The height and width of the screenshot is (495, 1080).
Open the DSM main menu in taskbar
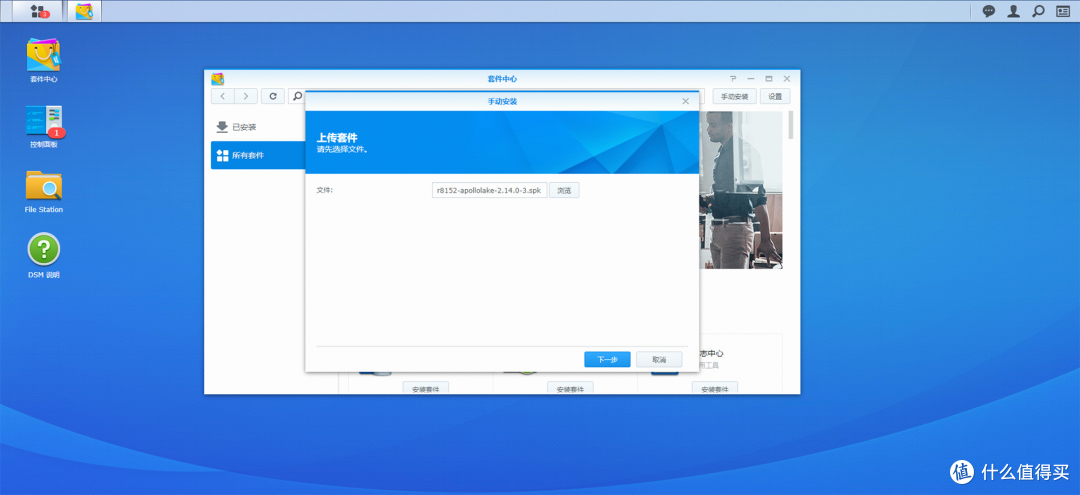tap(39, 11)
